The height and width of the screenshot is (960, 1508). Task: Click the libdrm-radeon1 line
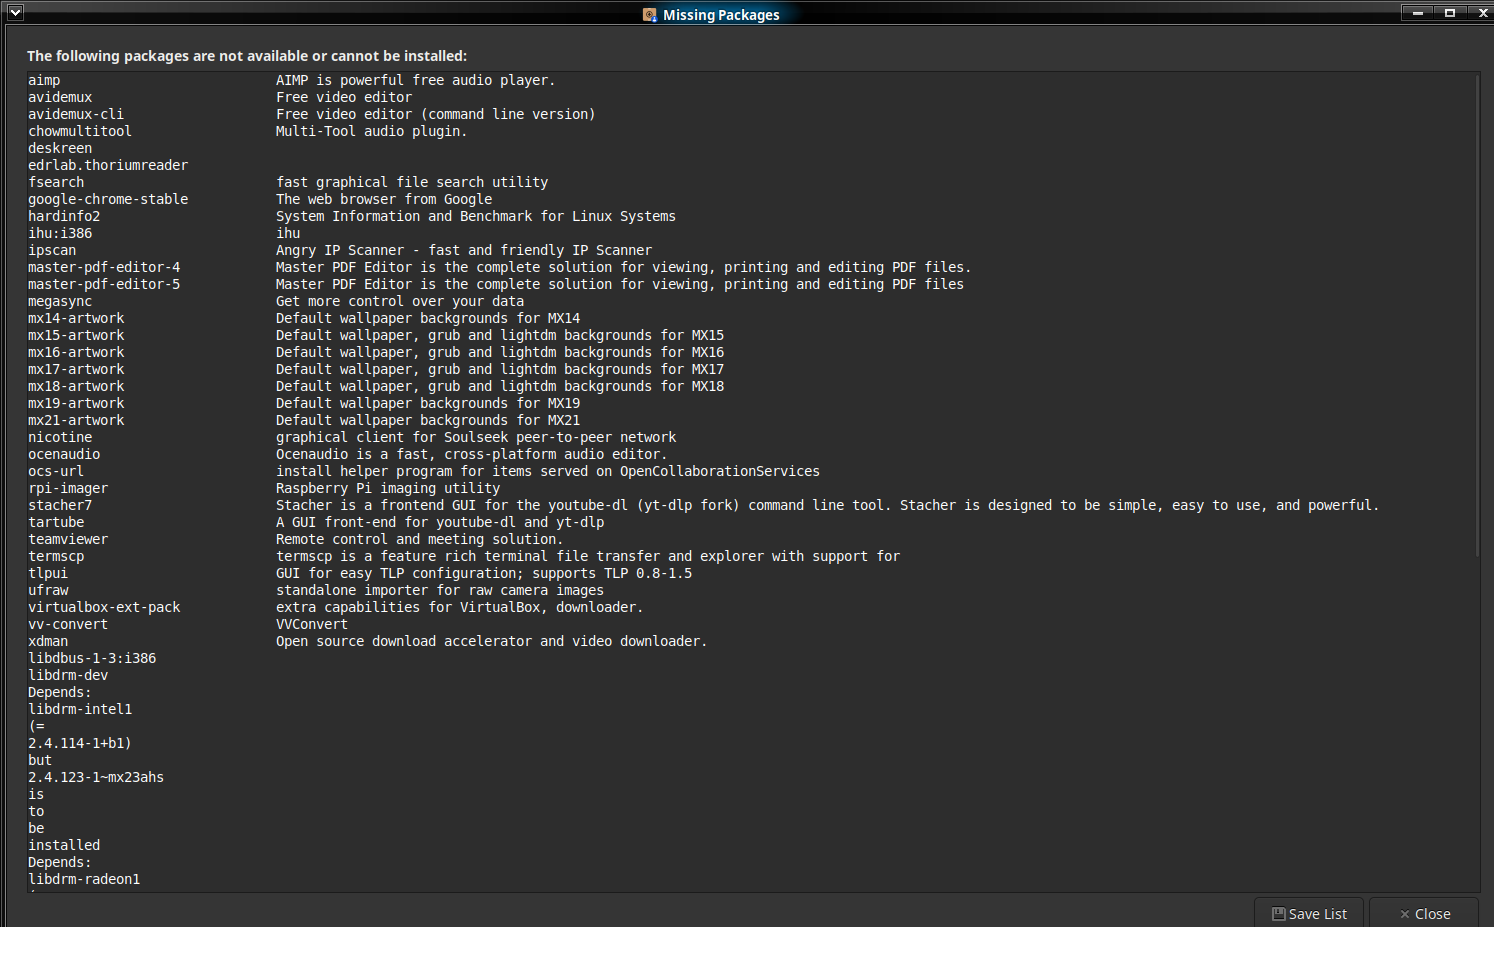coord(84,879)
